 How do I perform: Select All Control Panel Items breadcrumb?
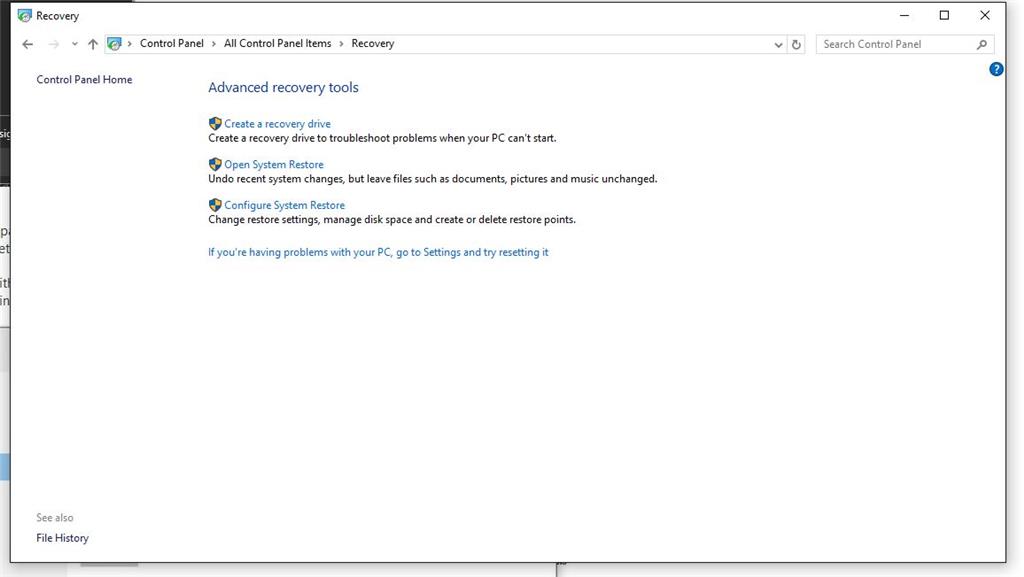(278, 44)
